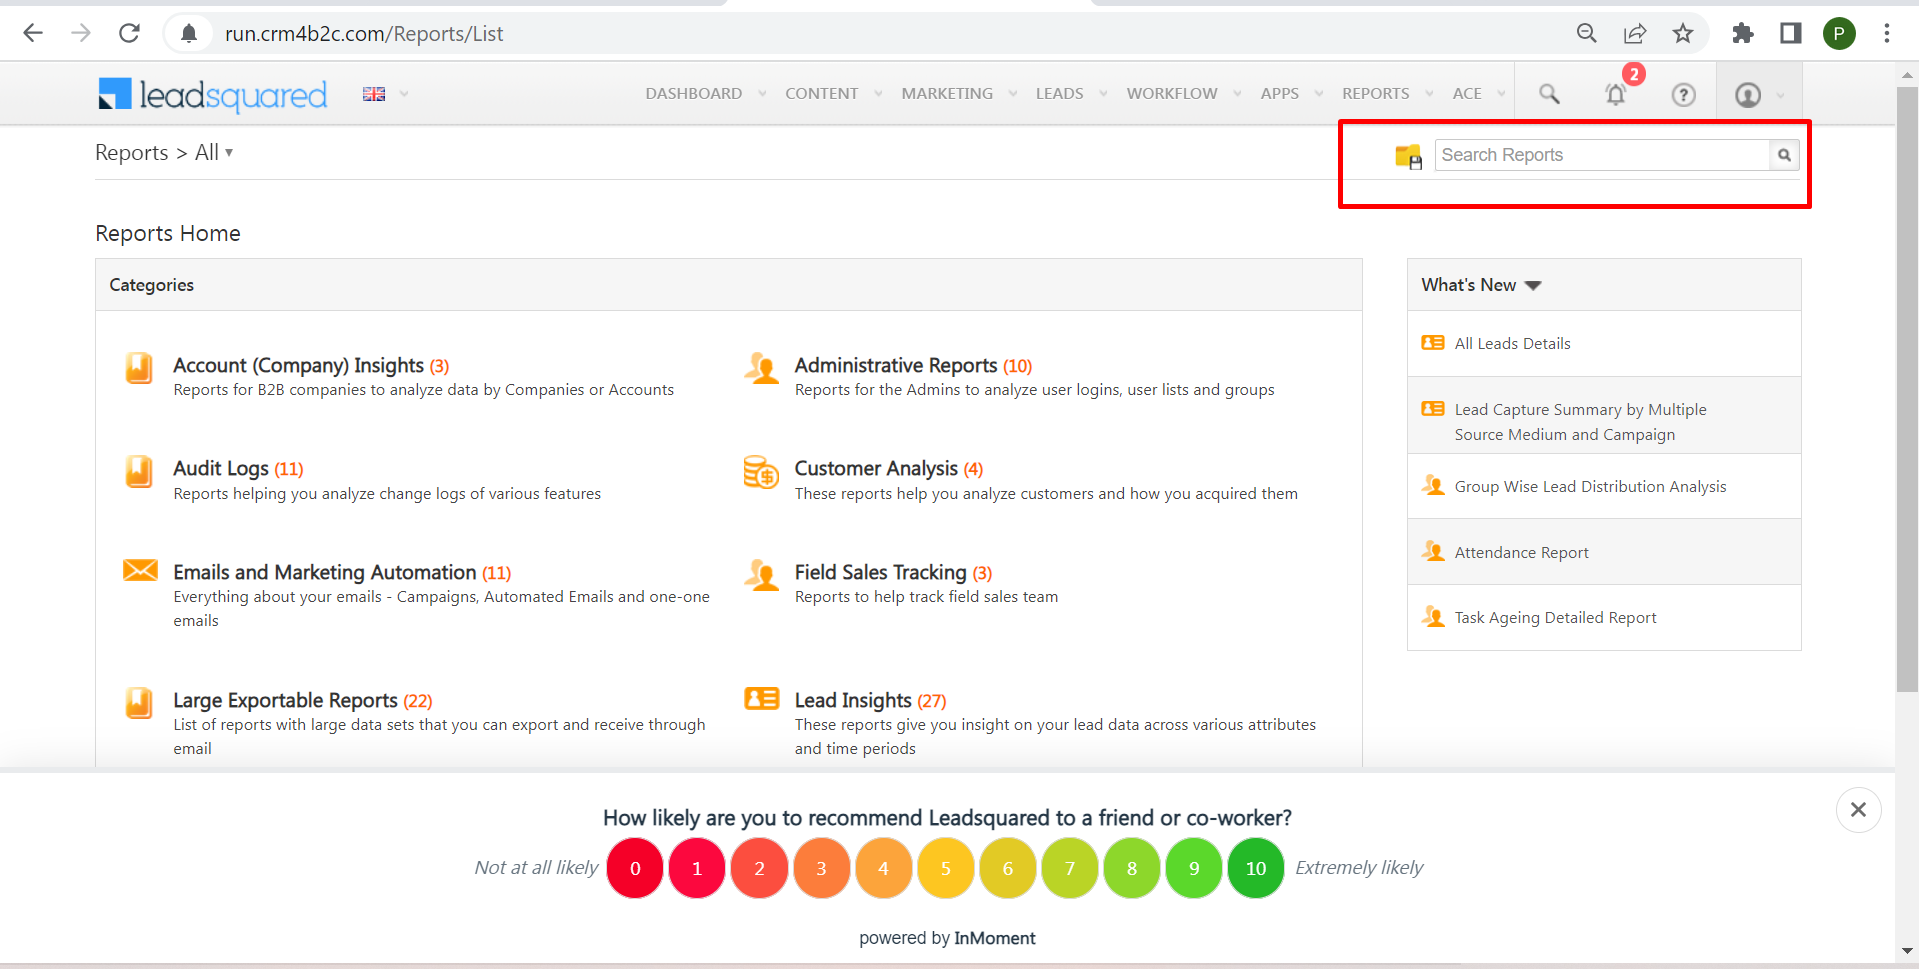Screen dimensions: 1919x969
Task: Click the Administrative Reports category icon
Action: pyautogui.click(x=761, y=368)
